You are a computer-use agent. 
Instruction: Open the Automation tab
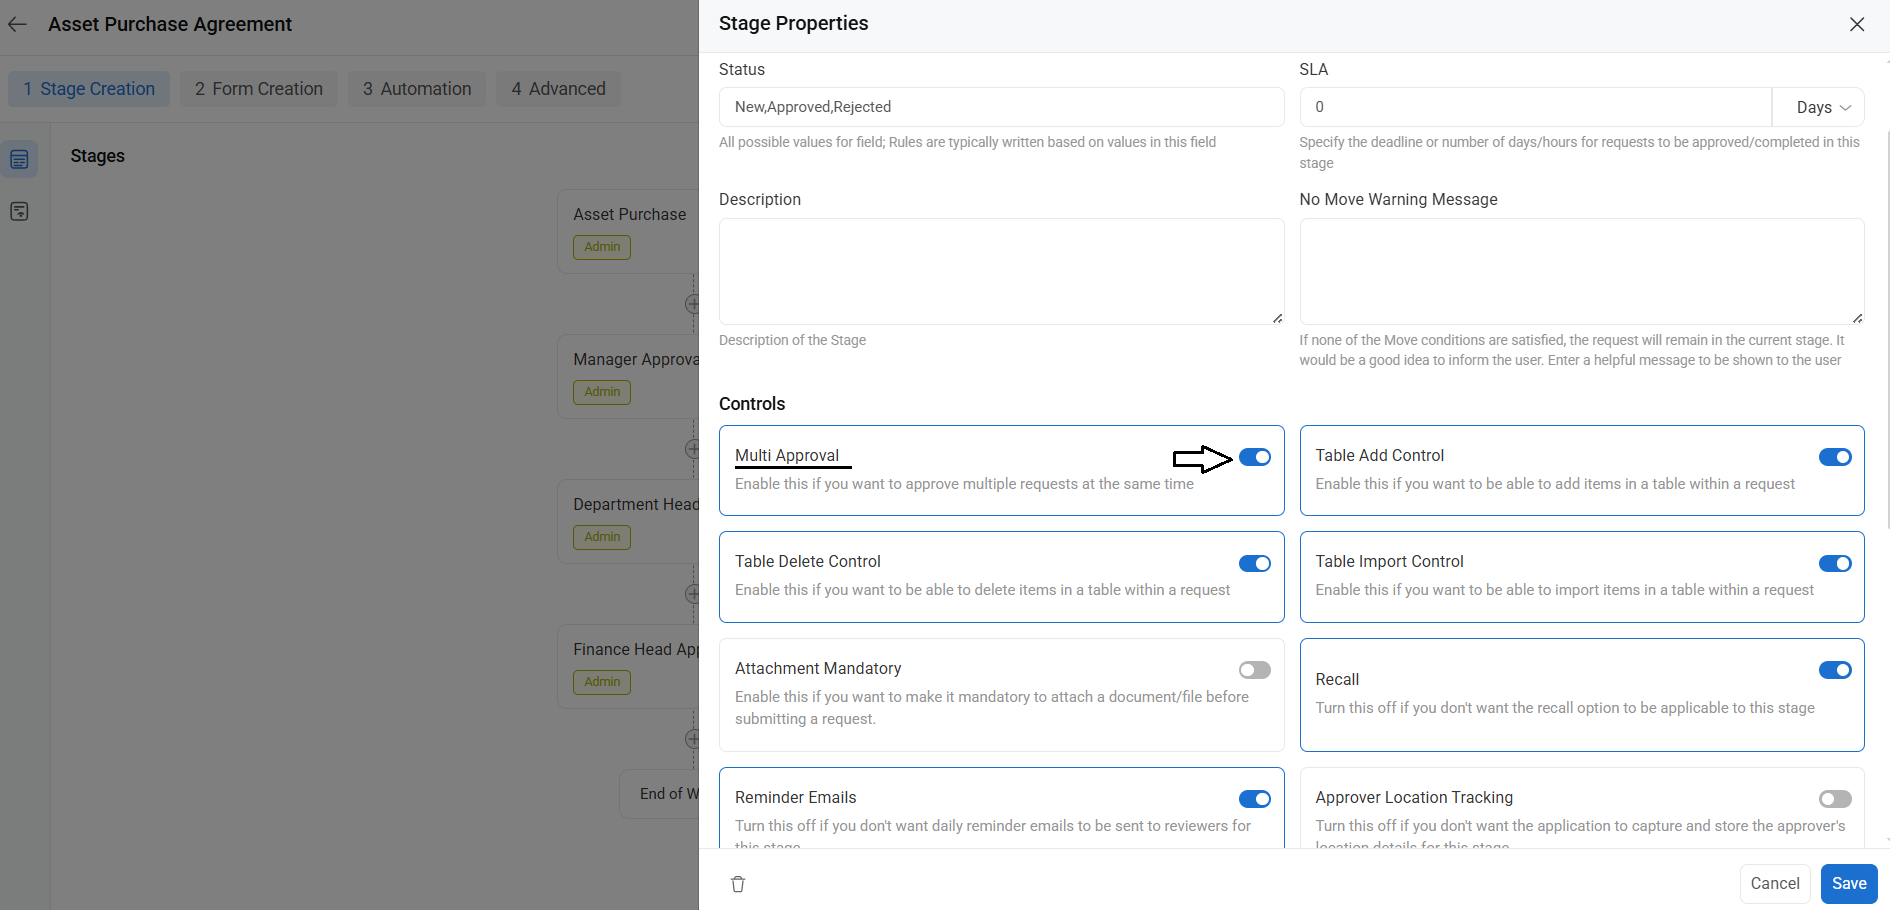417,89
